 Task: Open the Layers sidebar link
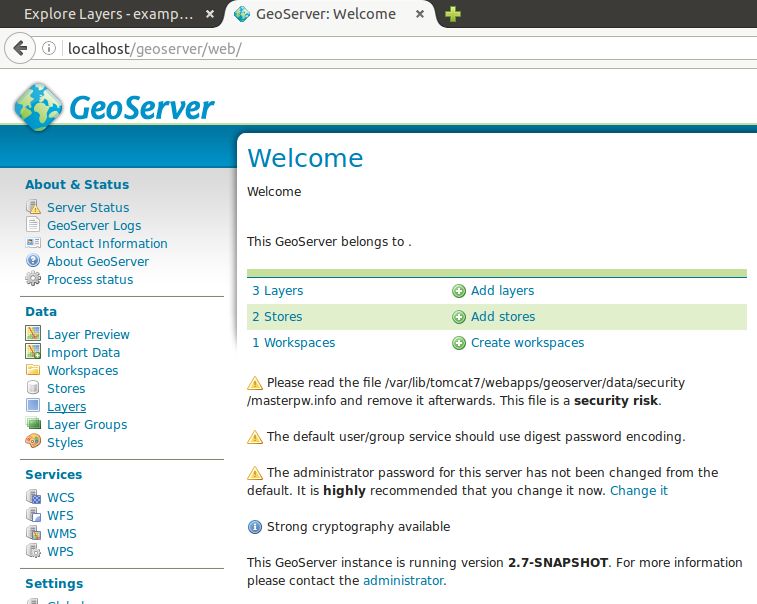(x=67, y=407)
